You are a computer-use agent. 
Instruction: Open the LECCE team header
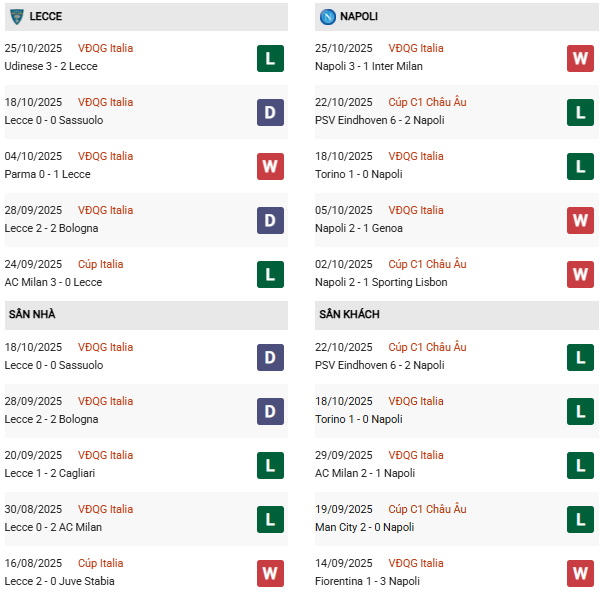point(45,17)
